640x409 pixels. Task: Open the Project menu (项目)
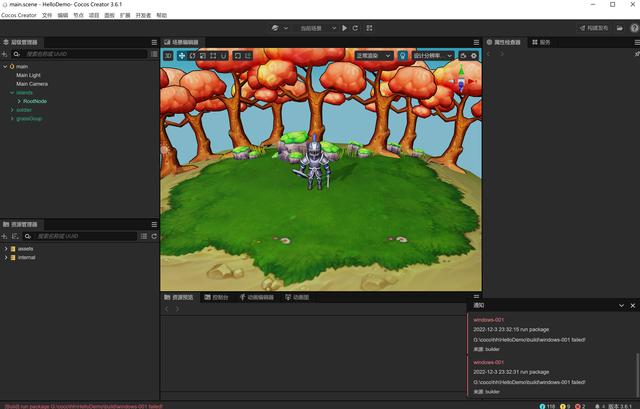tap(94, 15)
